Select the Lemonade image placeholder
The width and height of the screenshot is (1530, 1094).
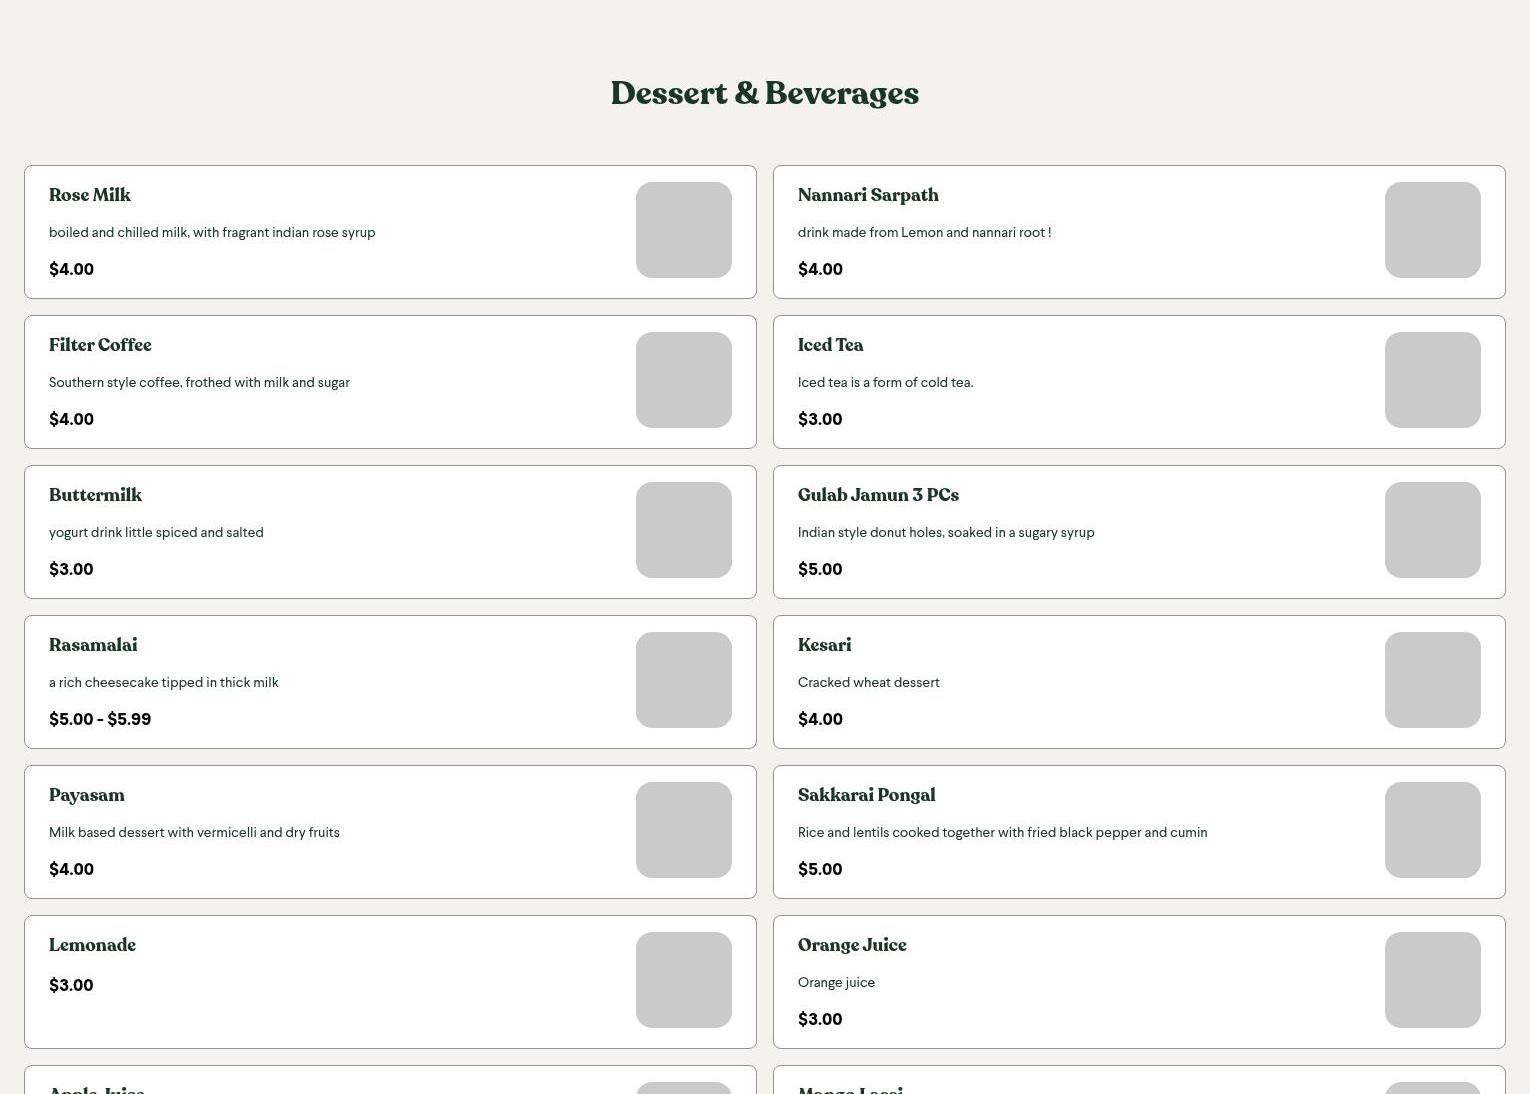point(683,980)
